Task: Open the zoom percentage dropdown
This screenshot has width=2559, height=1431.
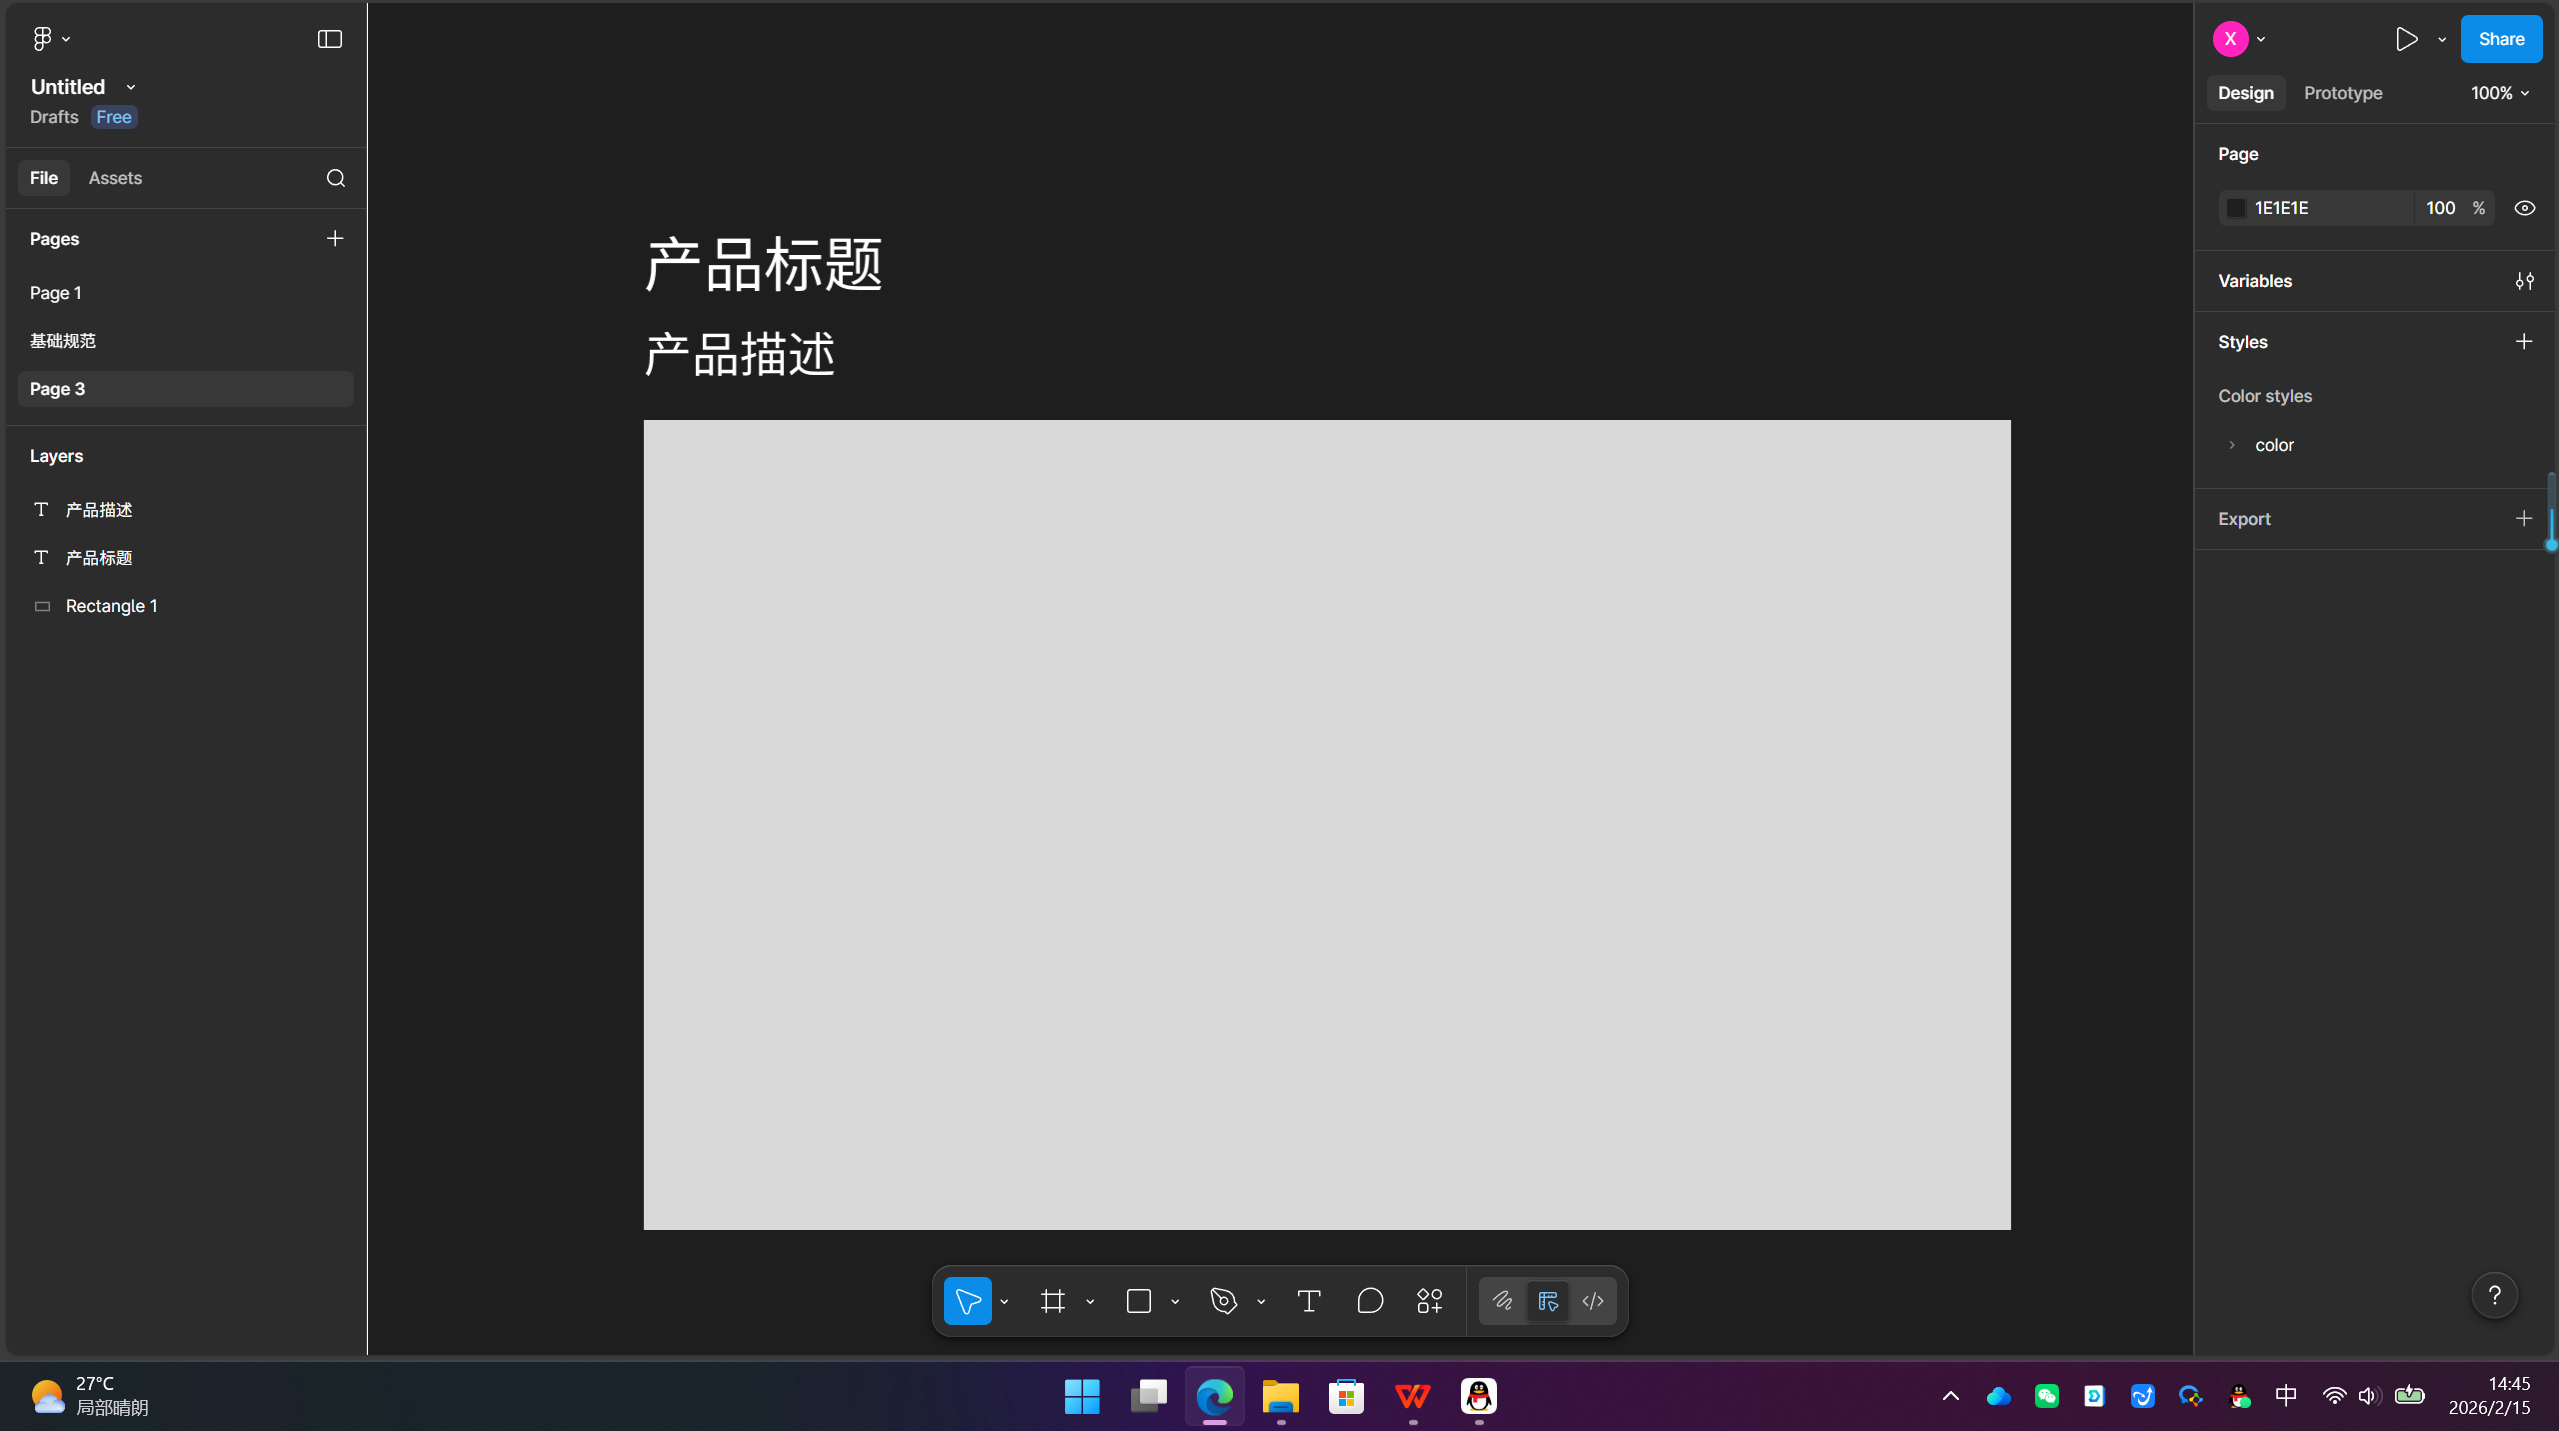Action: tap(2498, 93)
